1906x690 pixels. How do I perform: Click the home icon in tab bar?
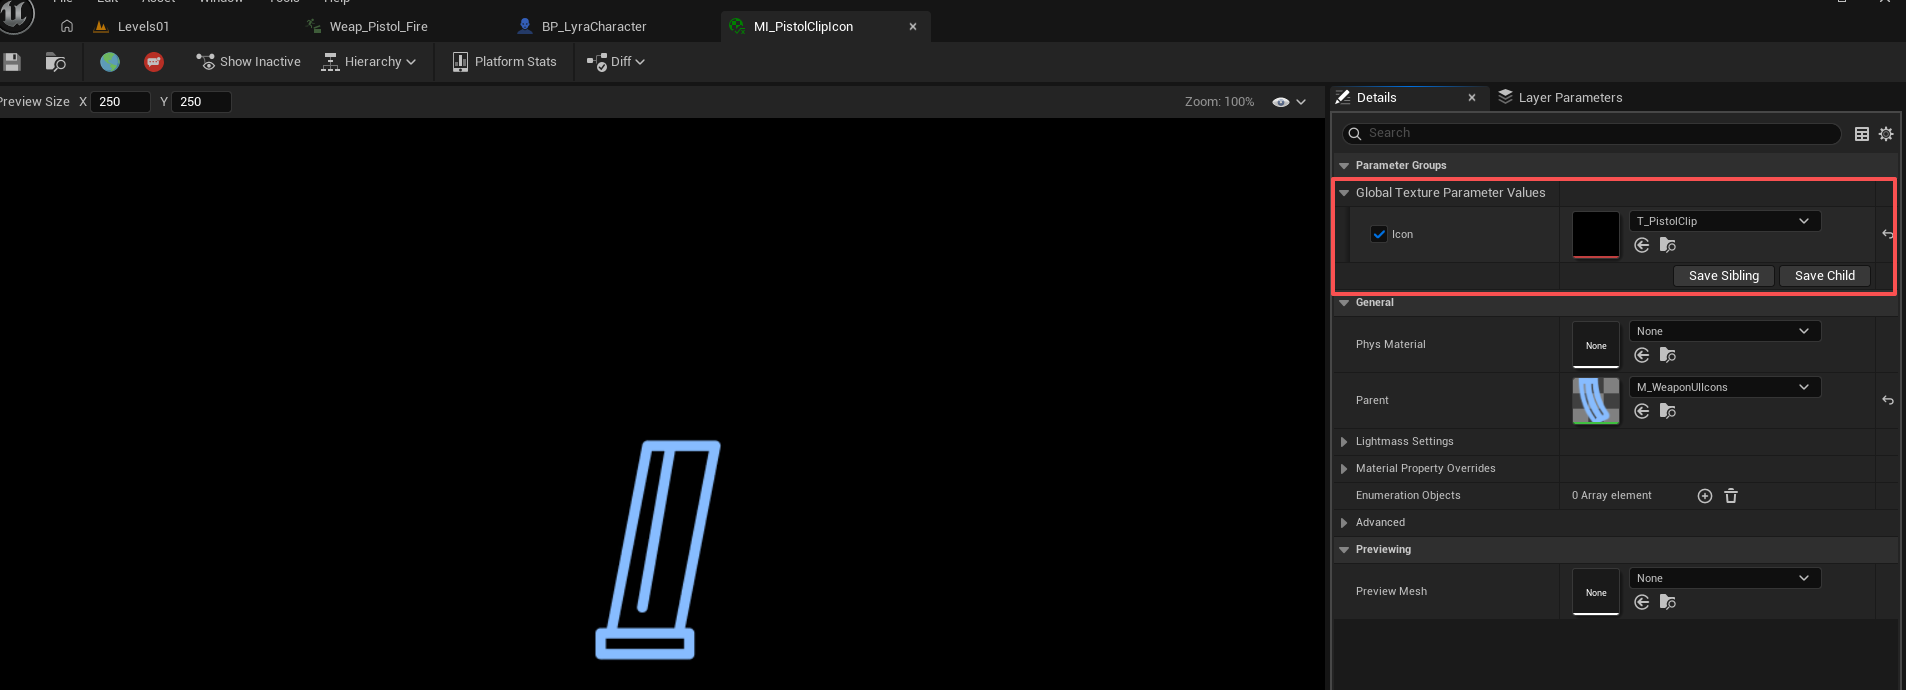click(x=67, y=26)
